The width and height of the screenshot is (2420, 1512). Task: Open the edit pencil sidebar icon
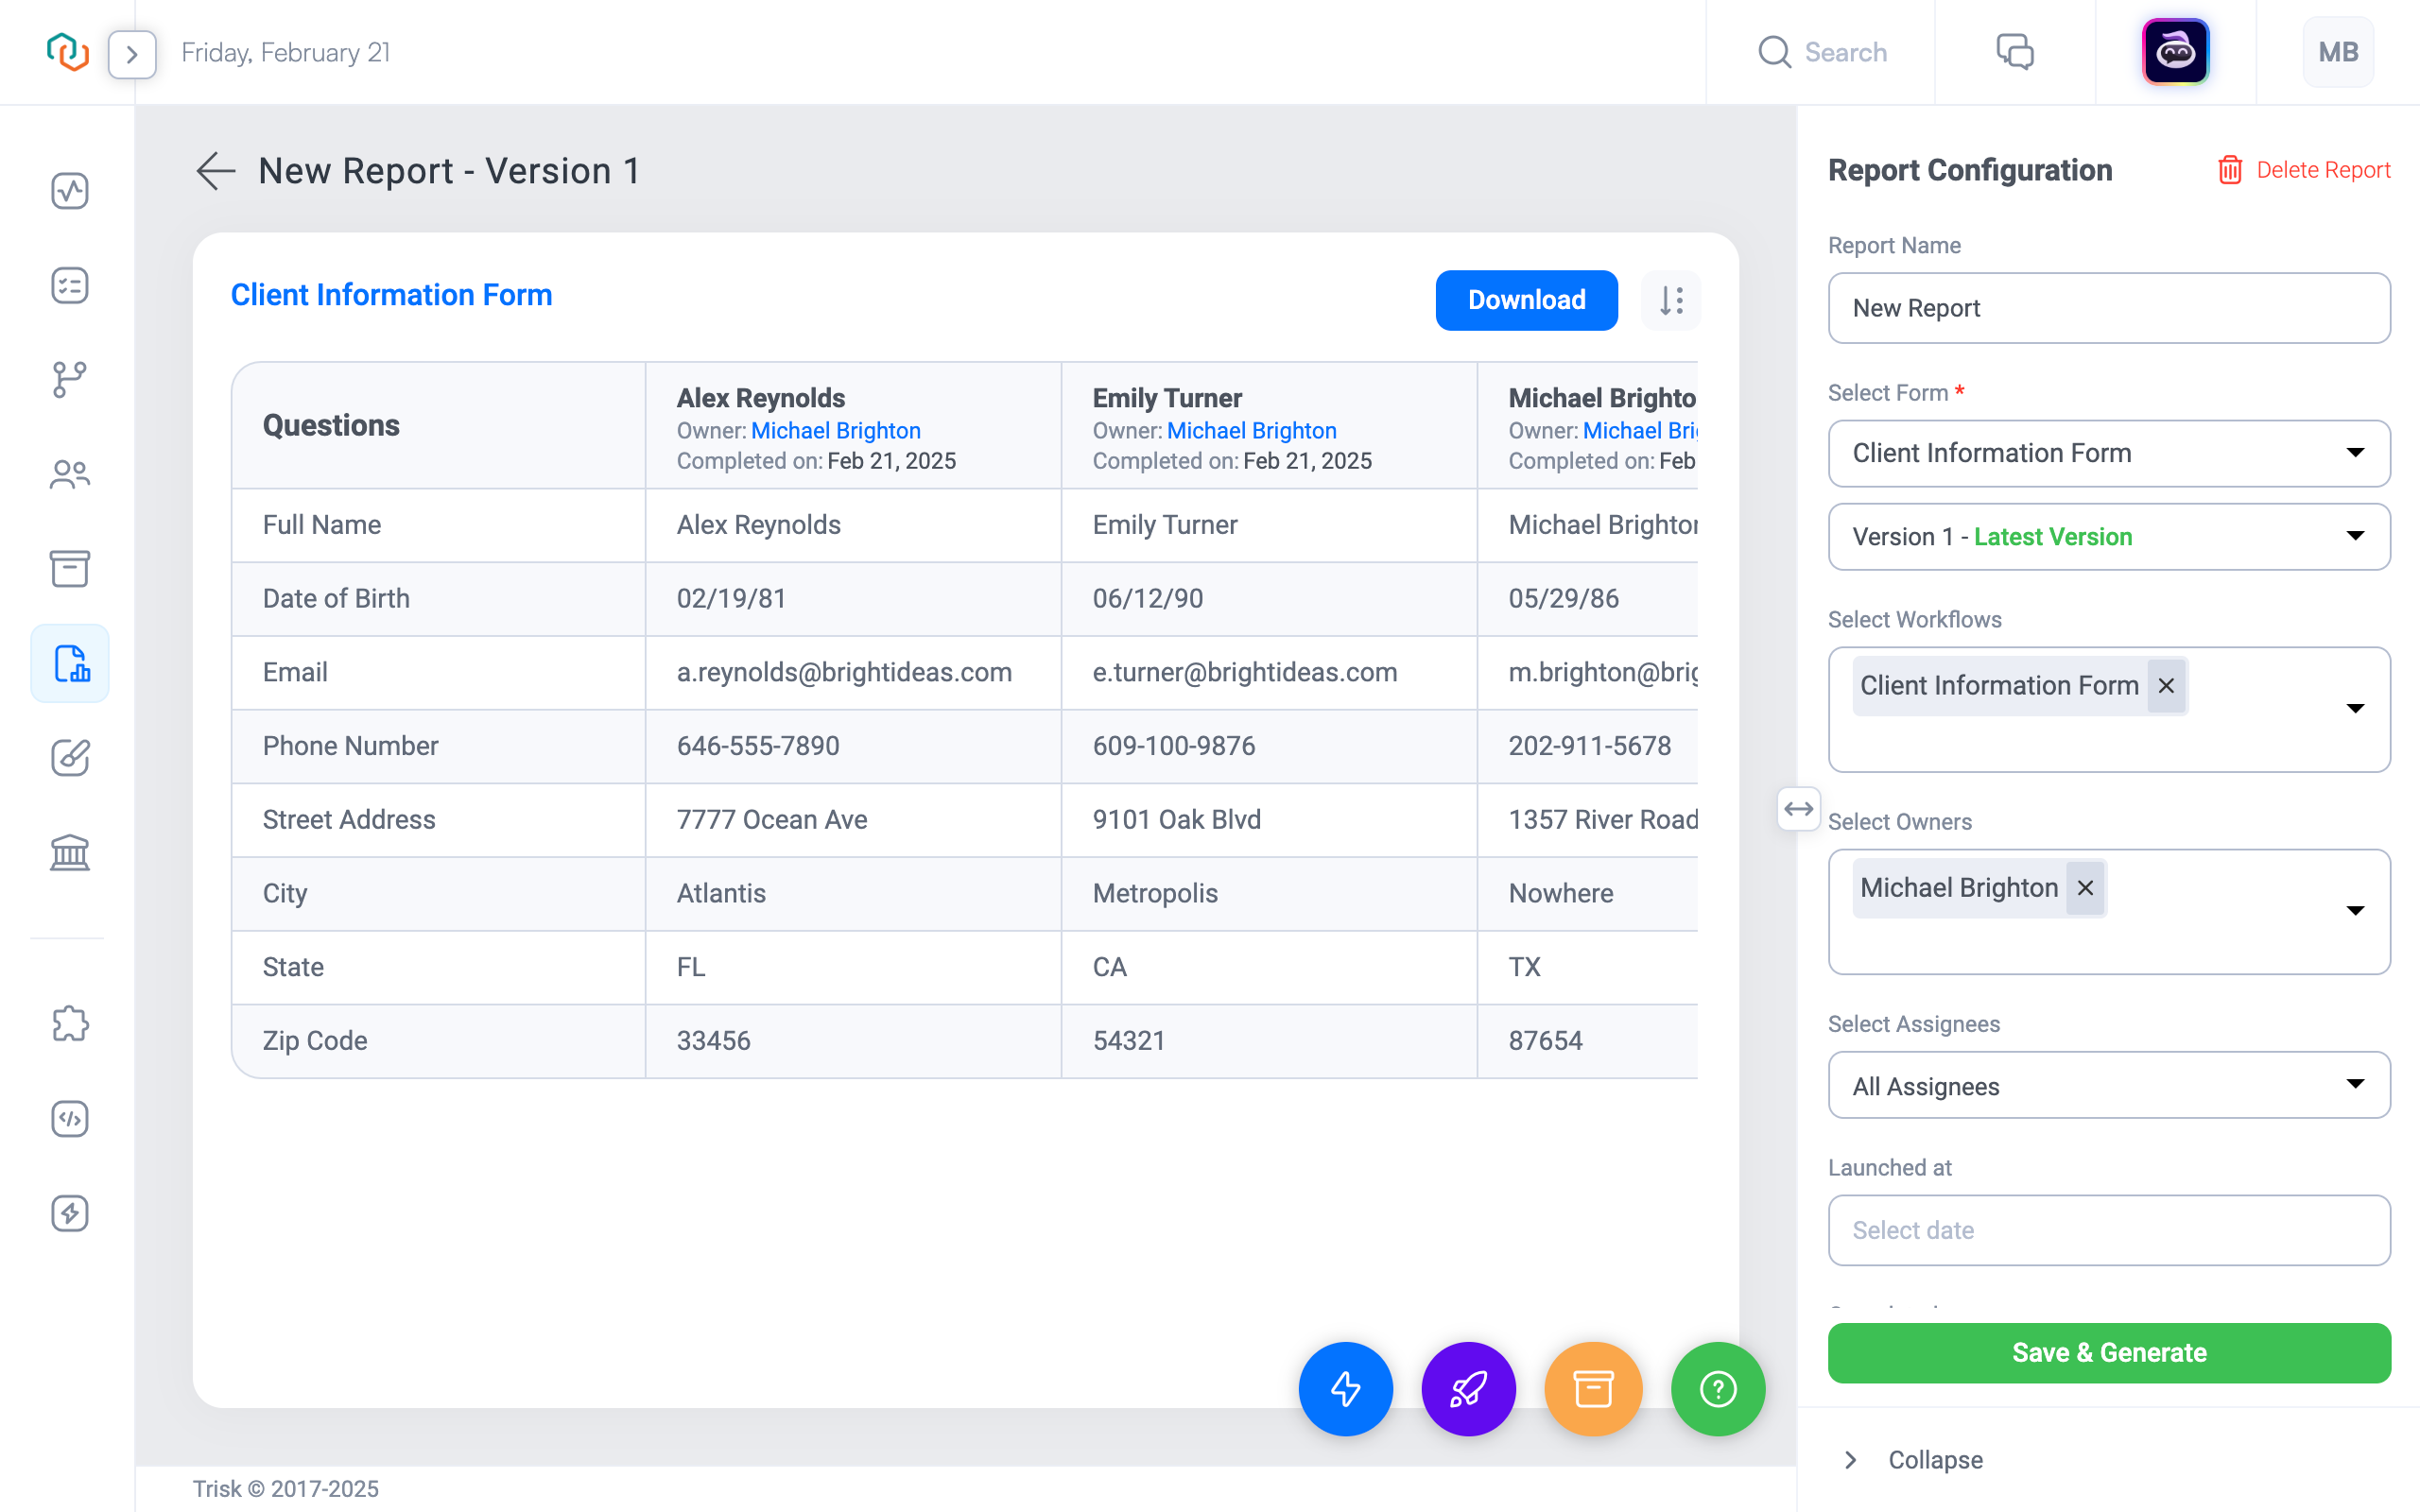(70, 758)
